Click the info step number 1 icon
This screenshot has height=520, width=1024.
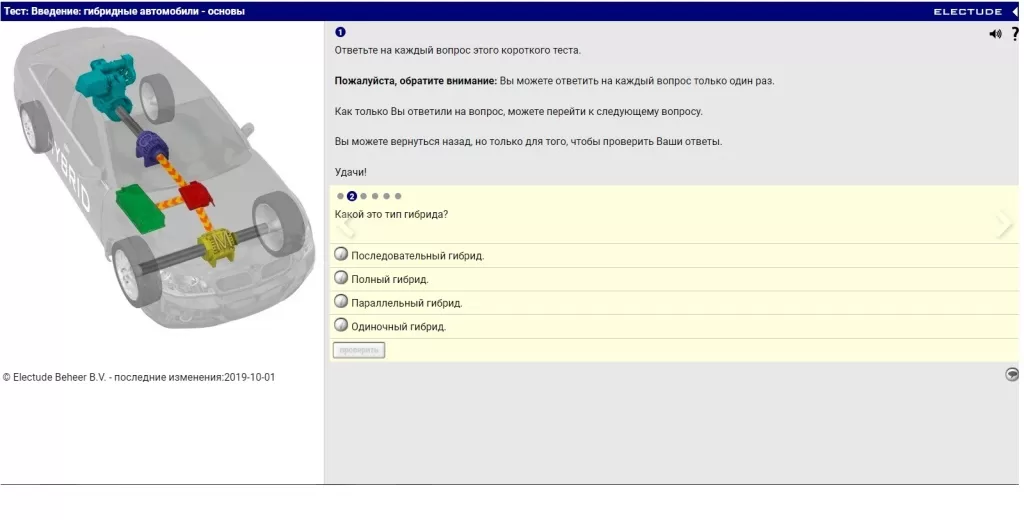340,32
